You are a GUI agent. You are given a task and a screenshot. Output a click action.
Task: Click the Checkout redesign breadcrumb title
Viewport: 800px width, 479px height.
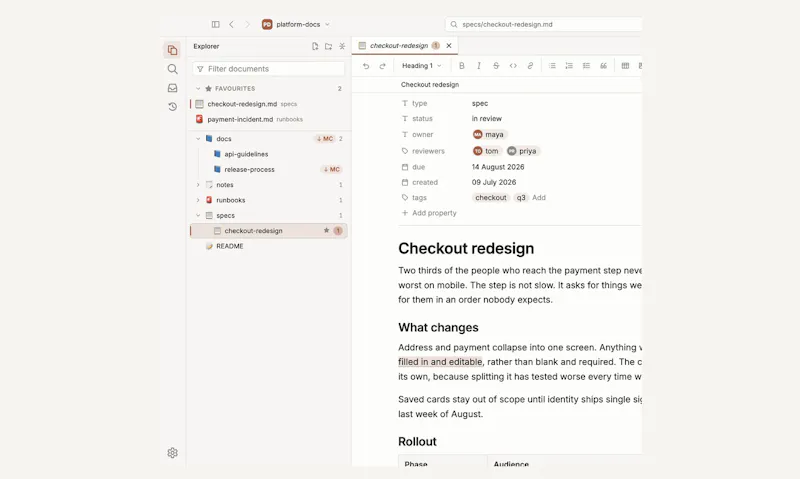click(x=430, y=85)
